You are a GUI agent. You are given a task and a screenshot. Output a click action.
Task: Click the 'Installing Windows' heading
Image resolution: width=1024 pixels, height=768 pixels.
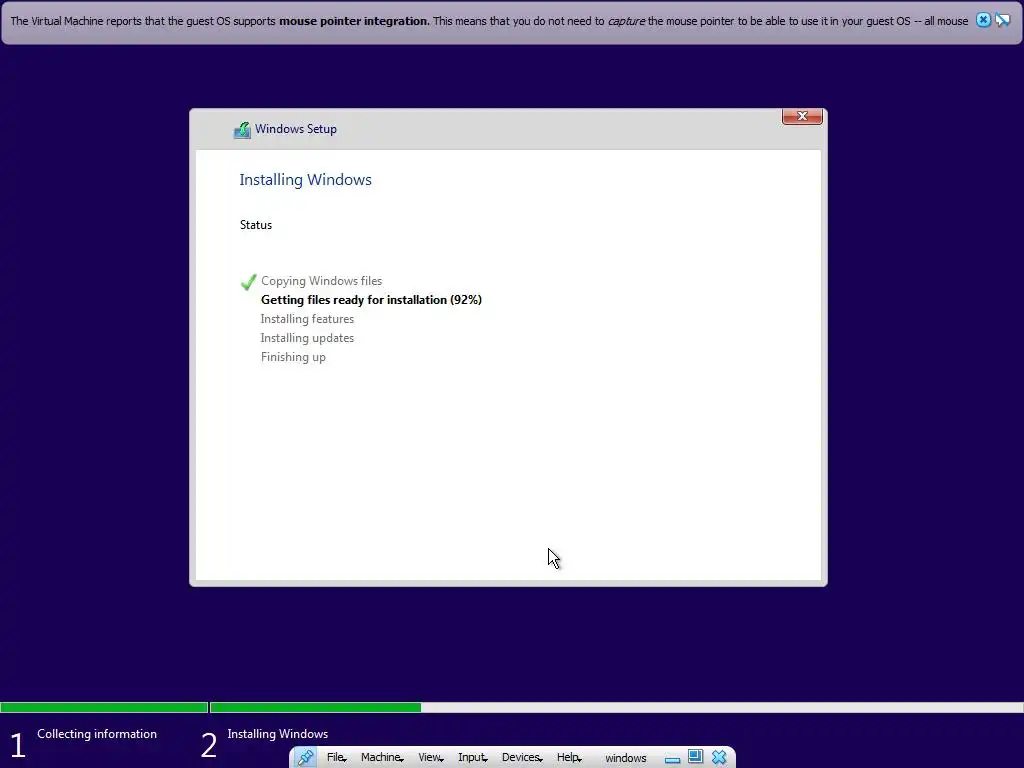pos(305,180)
